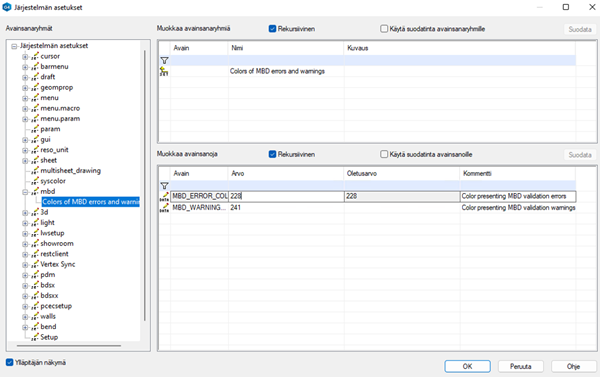Click the light group icon
Image resolution: width=600 pixels, height=377 pixels.
(x=35, y=223)
